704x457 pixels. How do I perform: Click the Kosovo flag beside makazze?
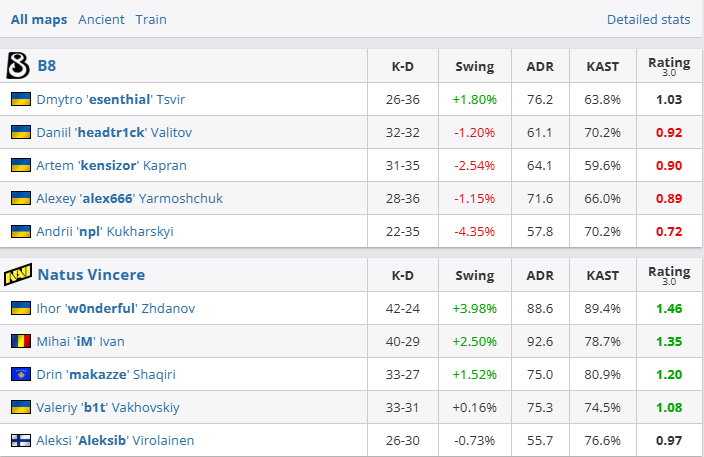click(x=20, y=374)
